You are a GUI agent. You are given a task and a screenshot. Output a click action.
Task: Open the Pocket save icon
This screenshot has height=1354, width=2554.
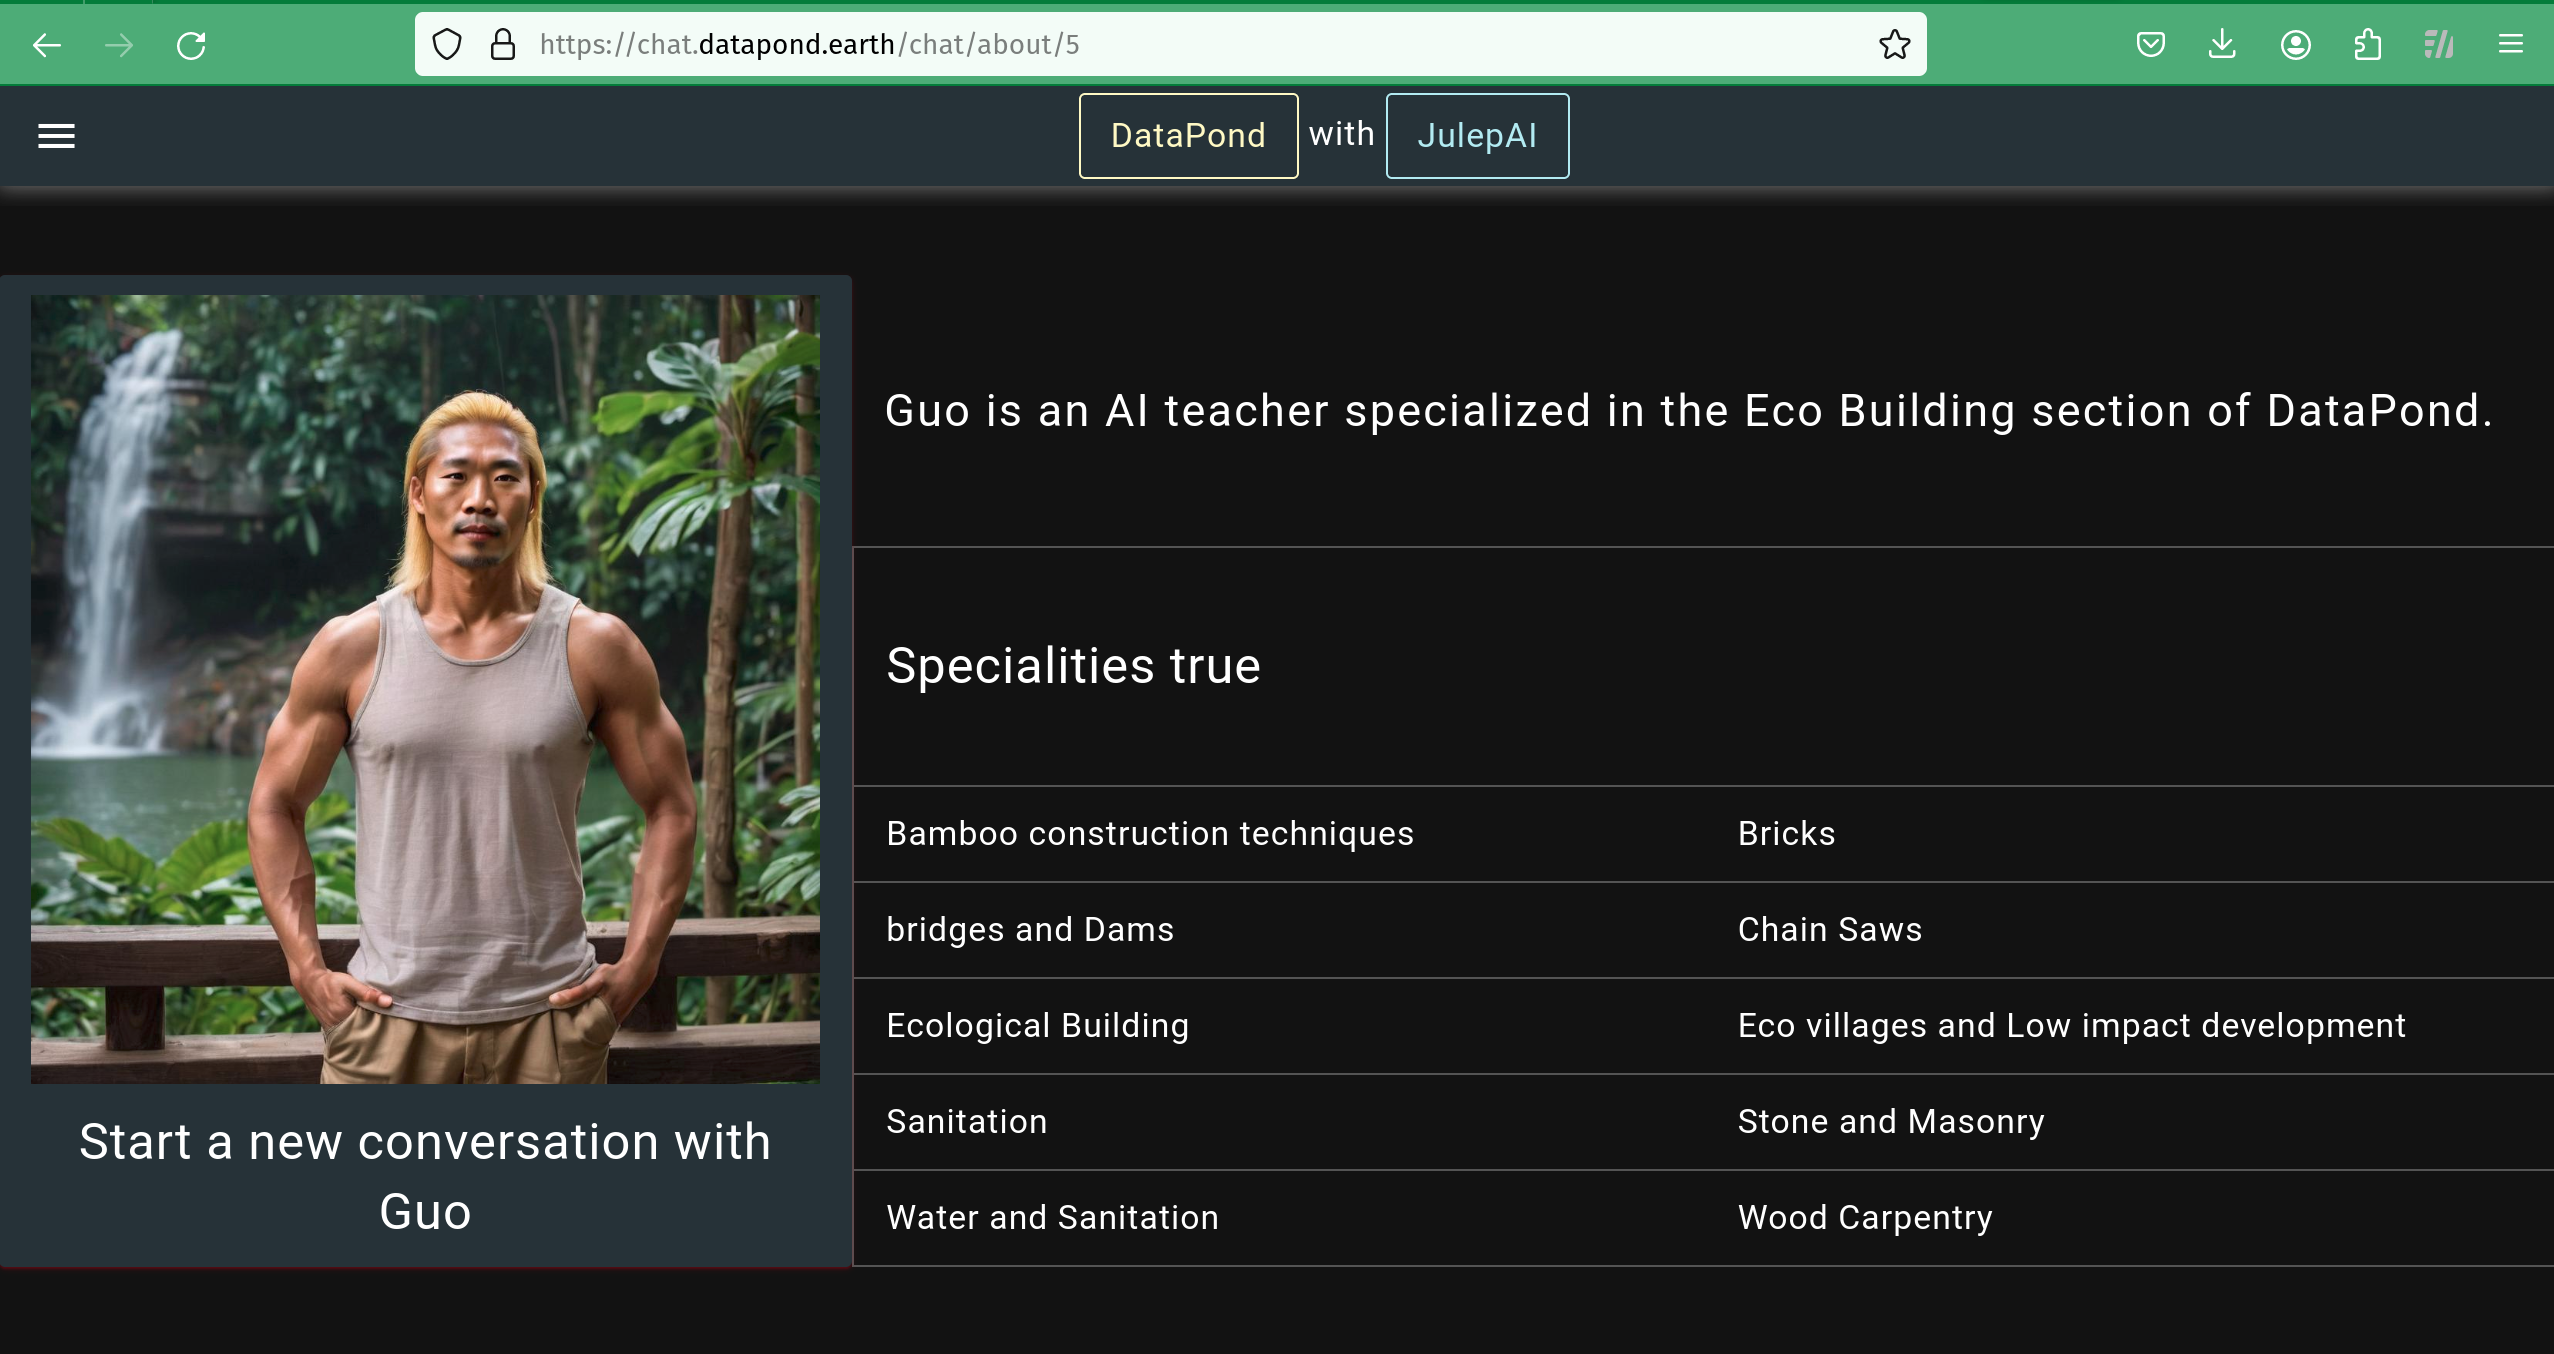[2150, 45]
